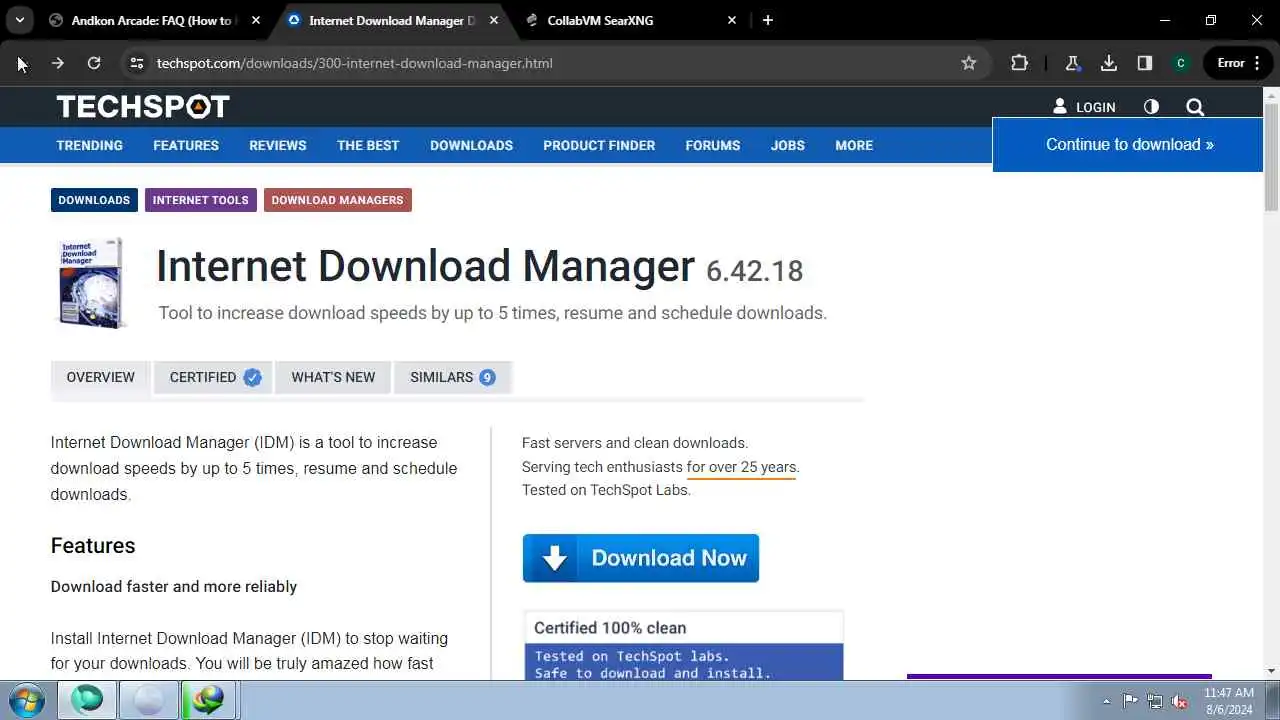Open the FEATURES nav menu
Screen dimensions: 1280x720
[186, 145]
